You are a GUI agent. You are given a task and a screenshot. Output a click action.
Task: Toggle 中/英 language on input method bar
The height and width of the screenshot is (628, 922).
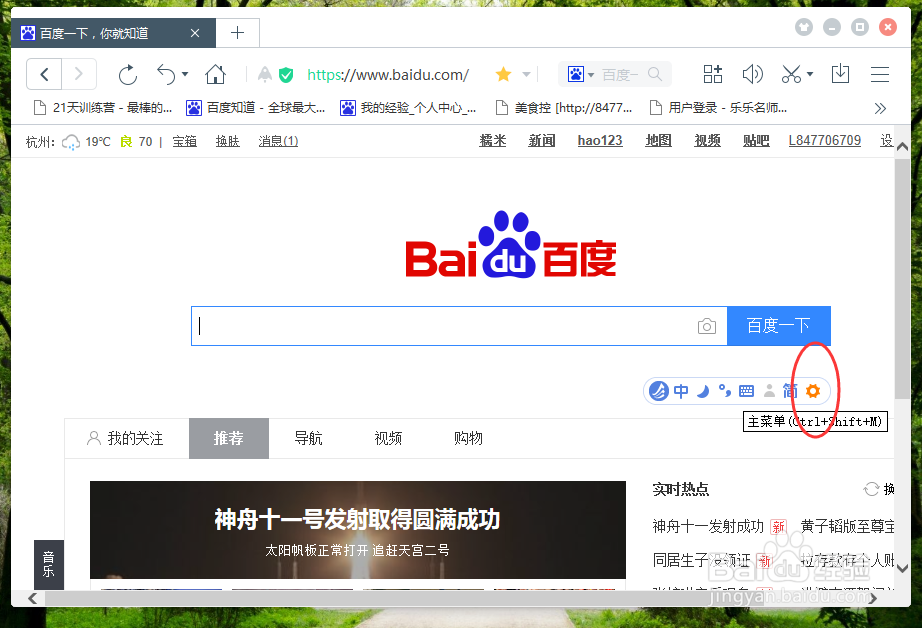tap(681, 390)
